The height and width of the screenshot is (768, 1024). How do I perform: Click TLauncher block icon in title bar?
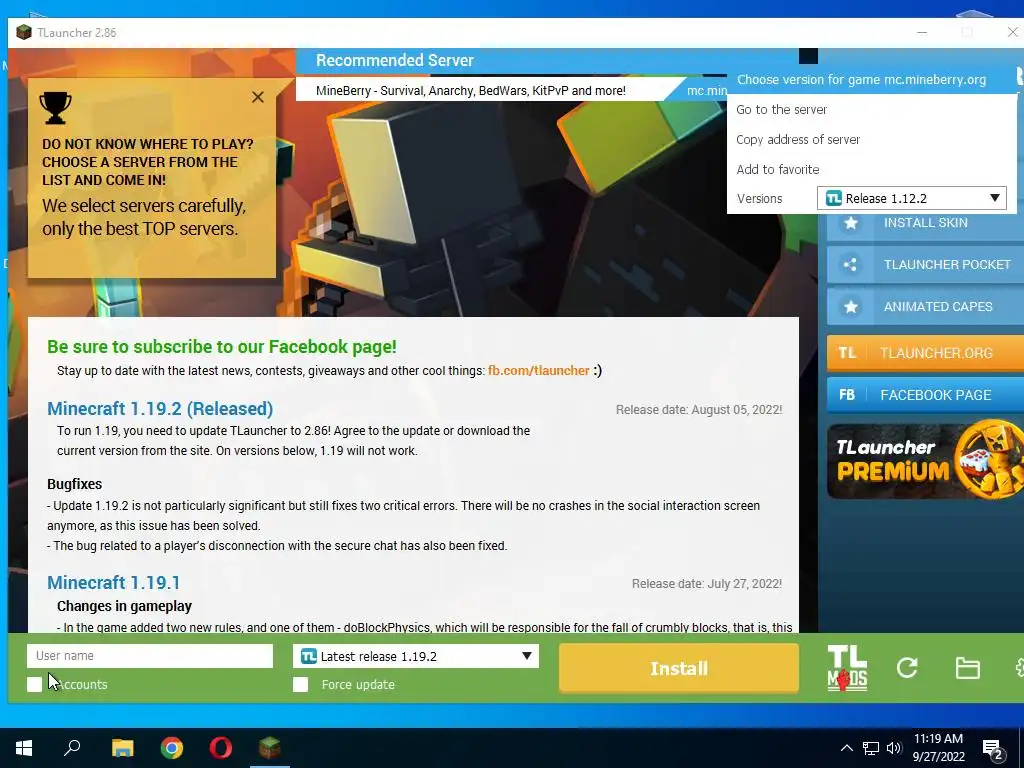pos(24,32)
